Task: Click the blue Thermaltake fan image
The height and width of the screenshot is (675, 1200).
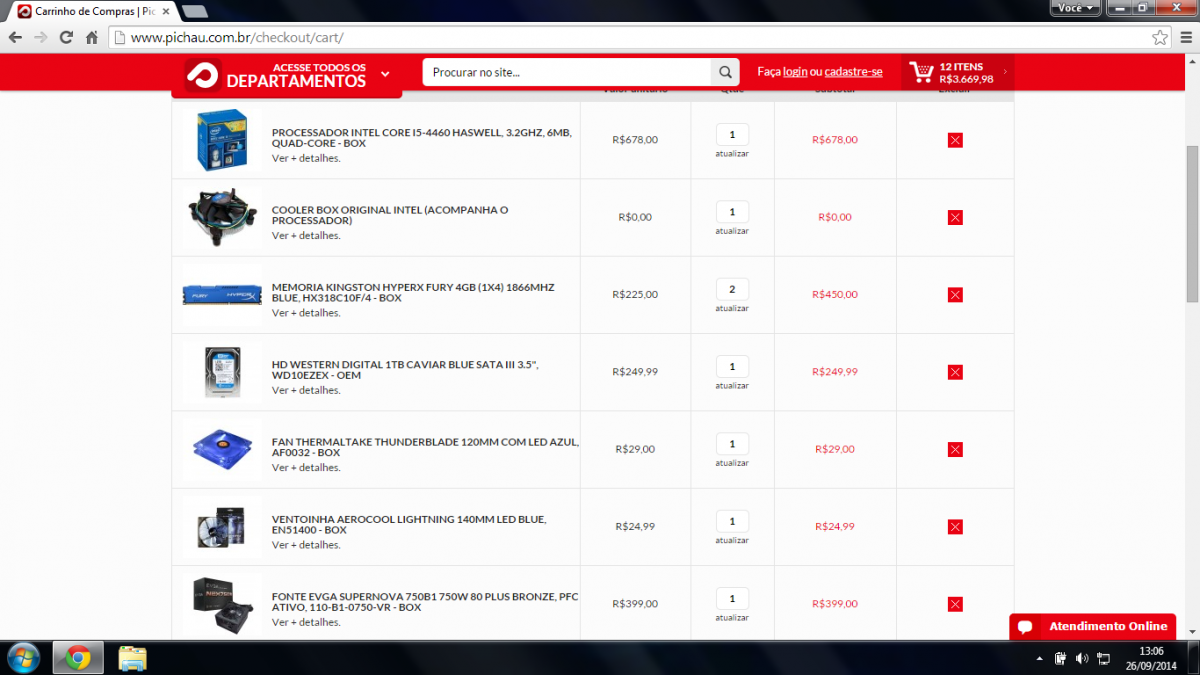Action: click(x=222, y=449)
